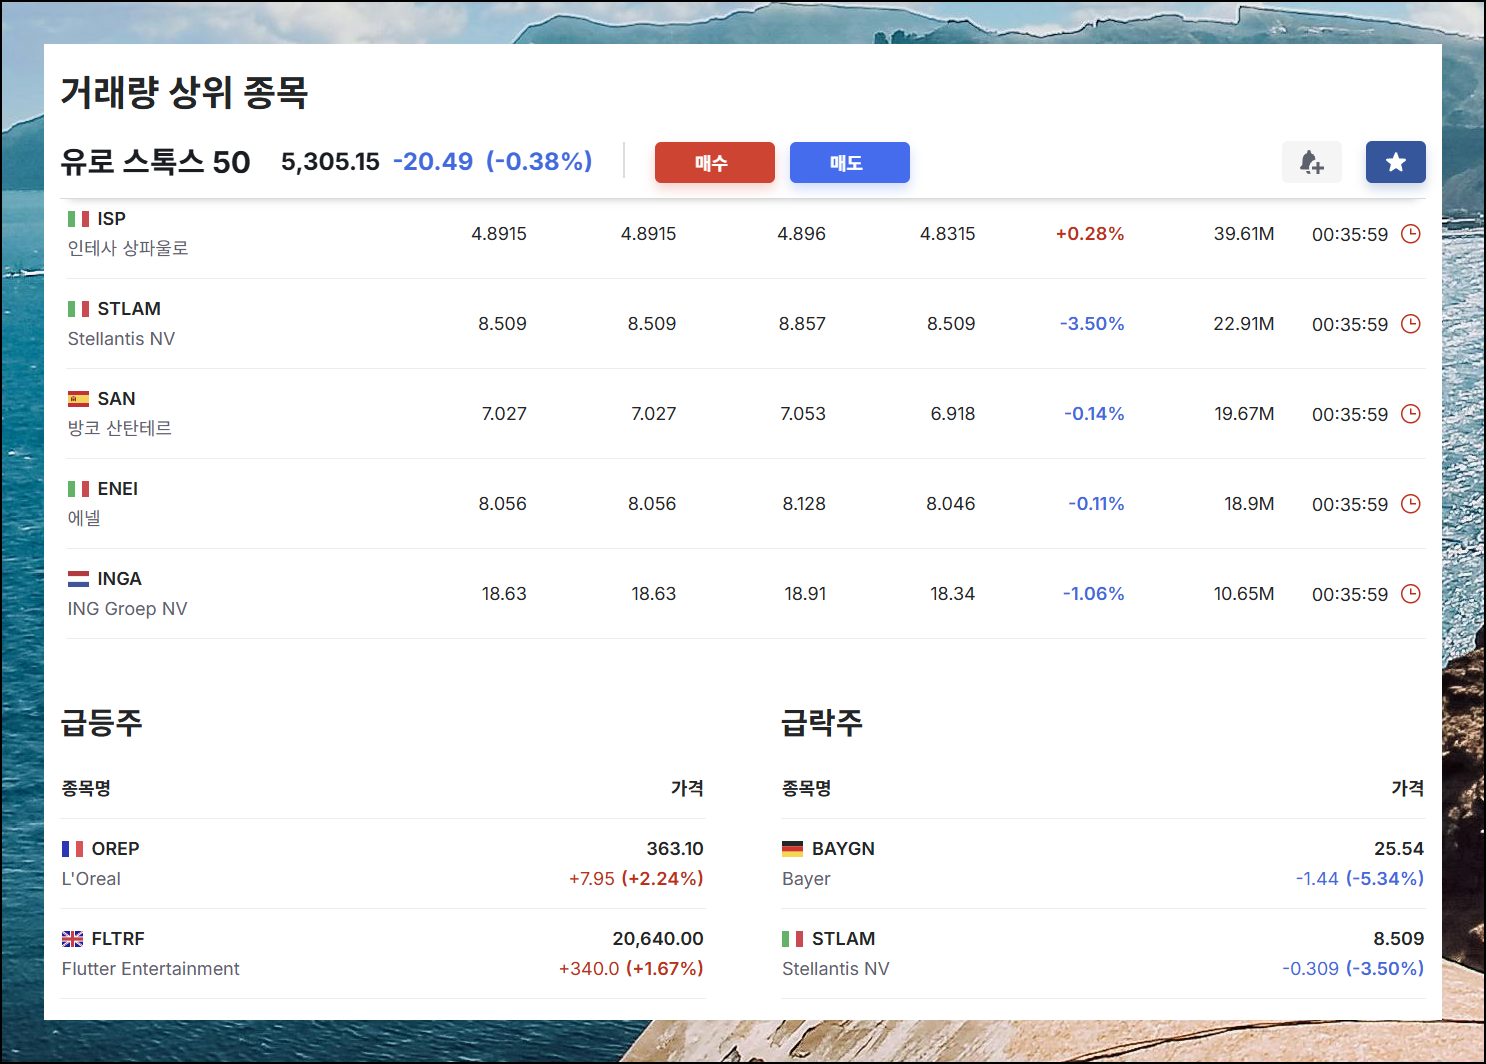The width and height of the screenshot is (1486, 1064).
Task: Click INGA's volume value 10.65M
Action: [1244, 594]
